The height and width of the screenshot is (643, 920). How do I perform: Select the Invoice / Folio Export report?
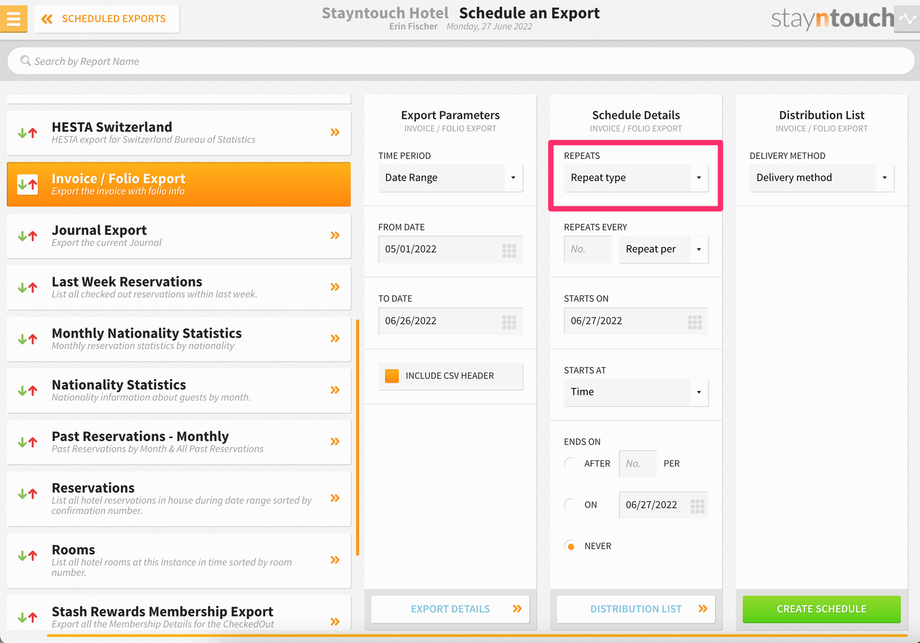coord(179,184)
